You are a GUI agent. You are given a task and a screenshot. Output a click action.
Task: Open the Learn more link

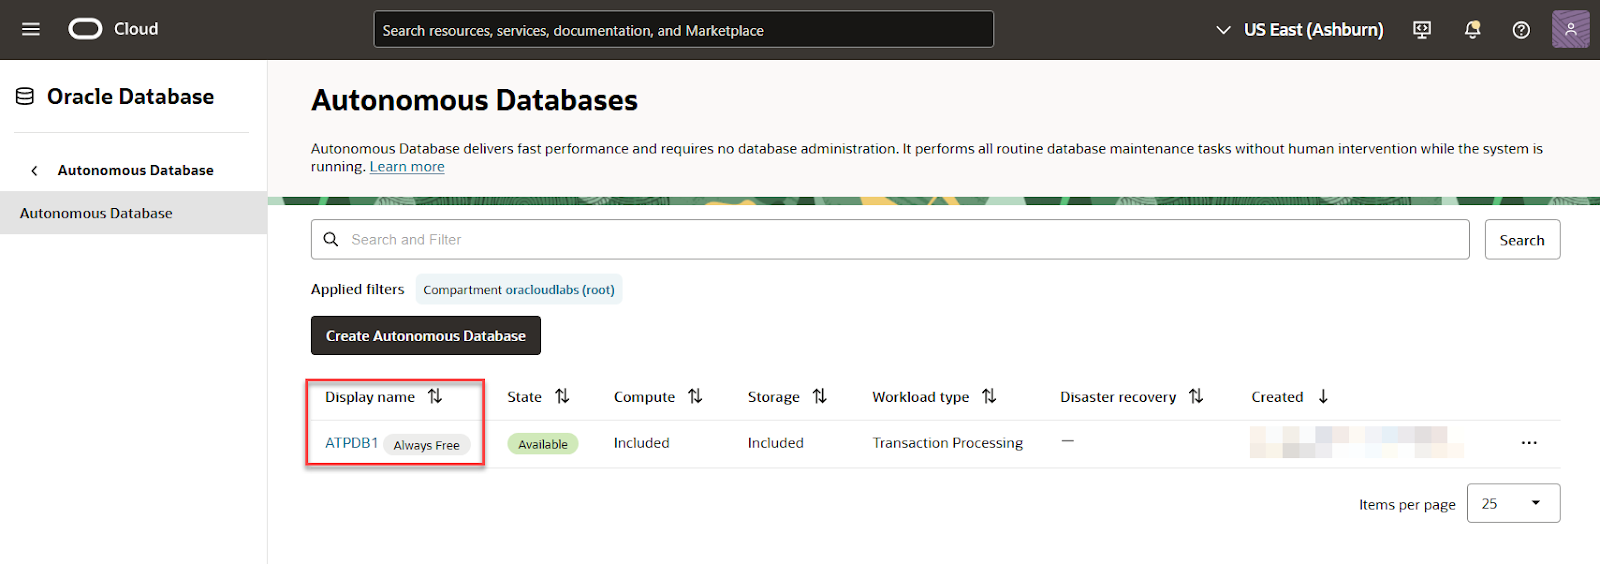[x=407, y=167]
